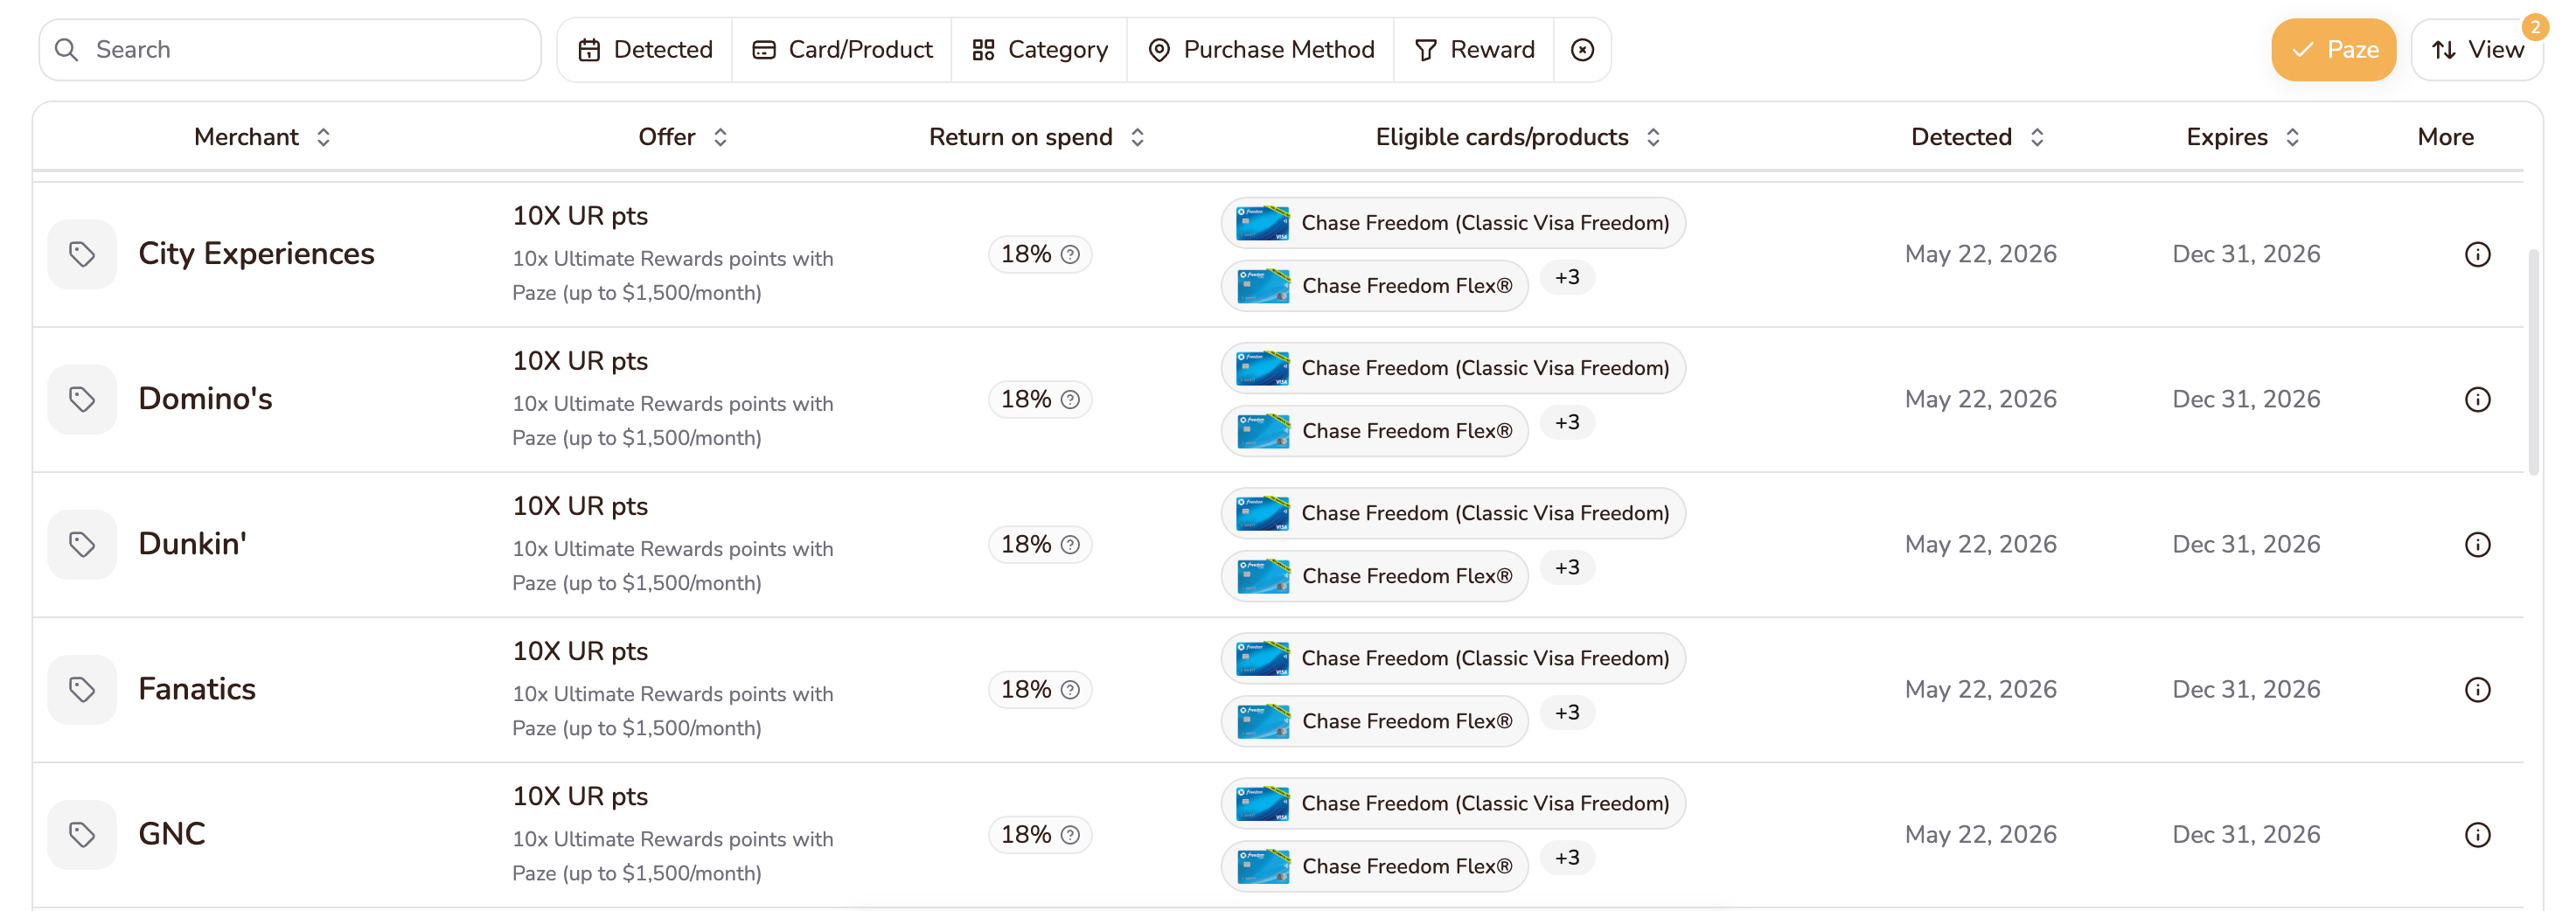Sort by Eligible cards/products column

click(1518, 137)
